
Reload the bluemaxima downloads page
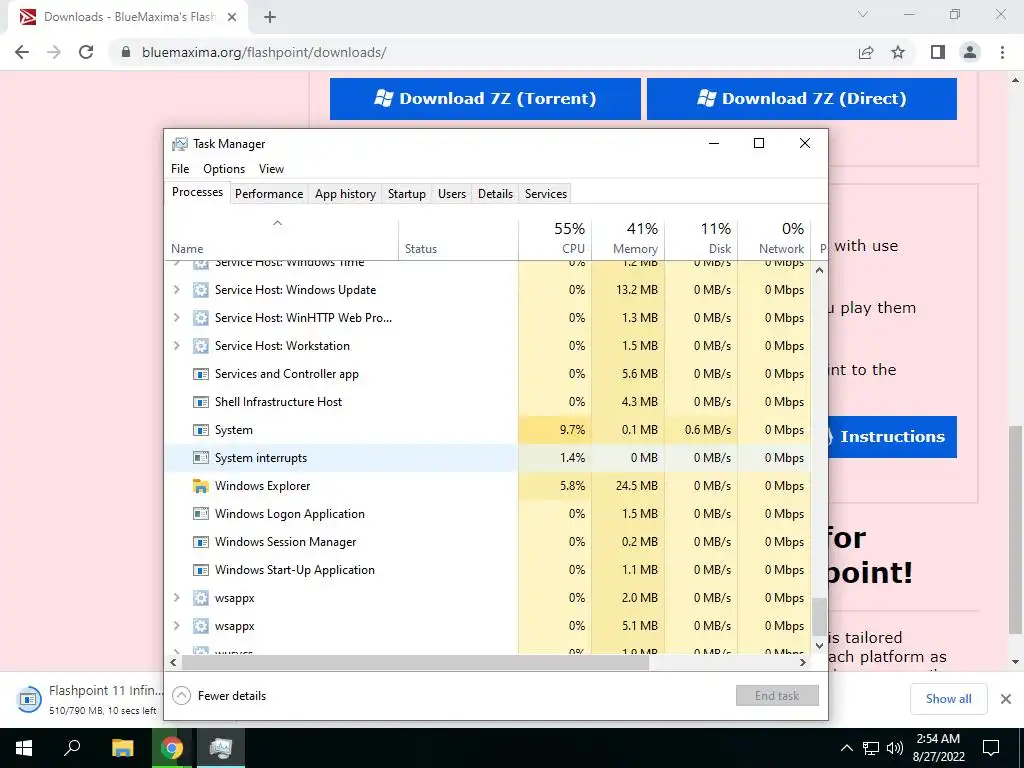(x=86, y=52)
